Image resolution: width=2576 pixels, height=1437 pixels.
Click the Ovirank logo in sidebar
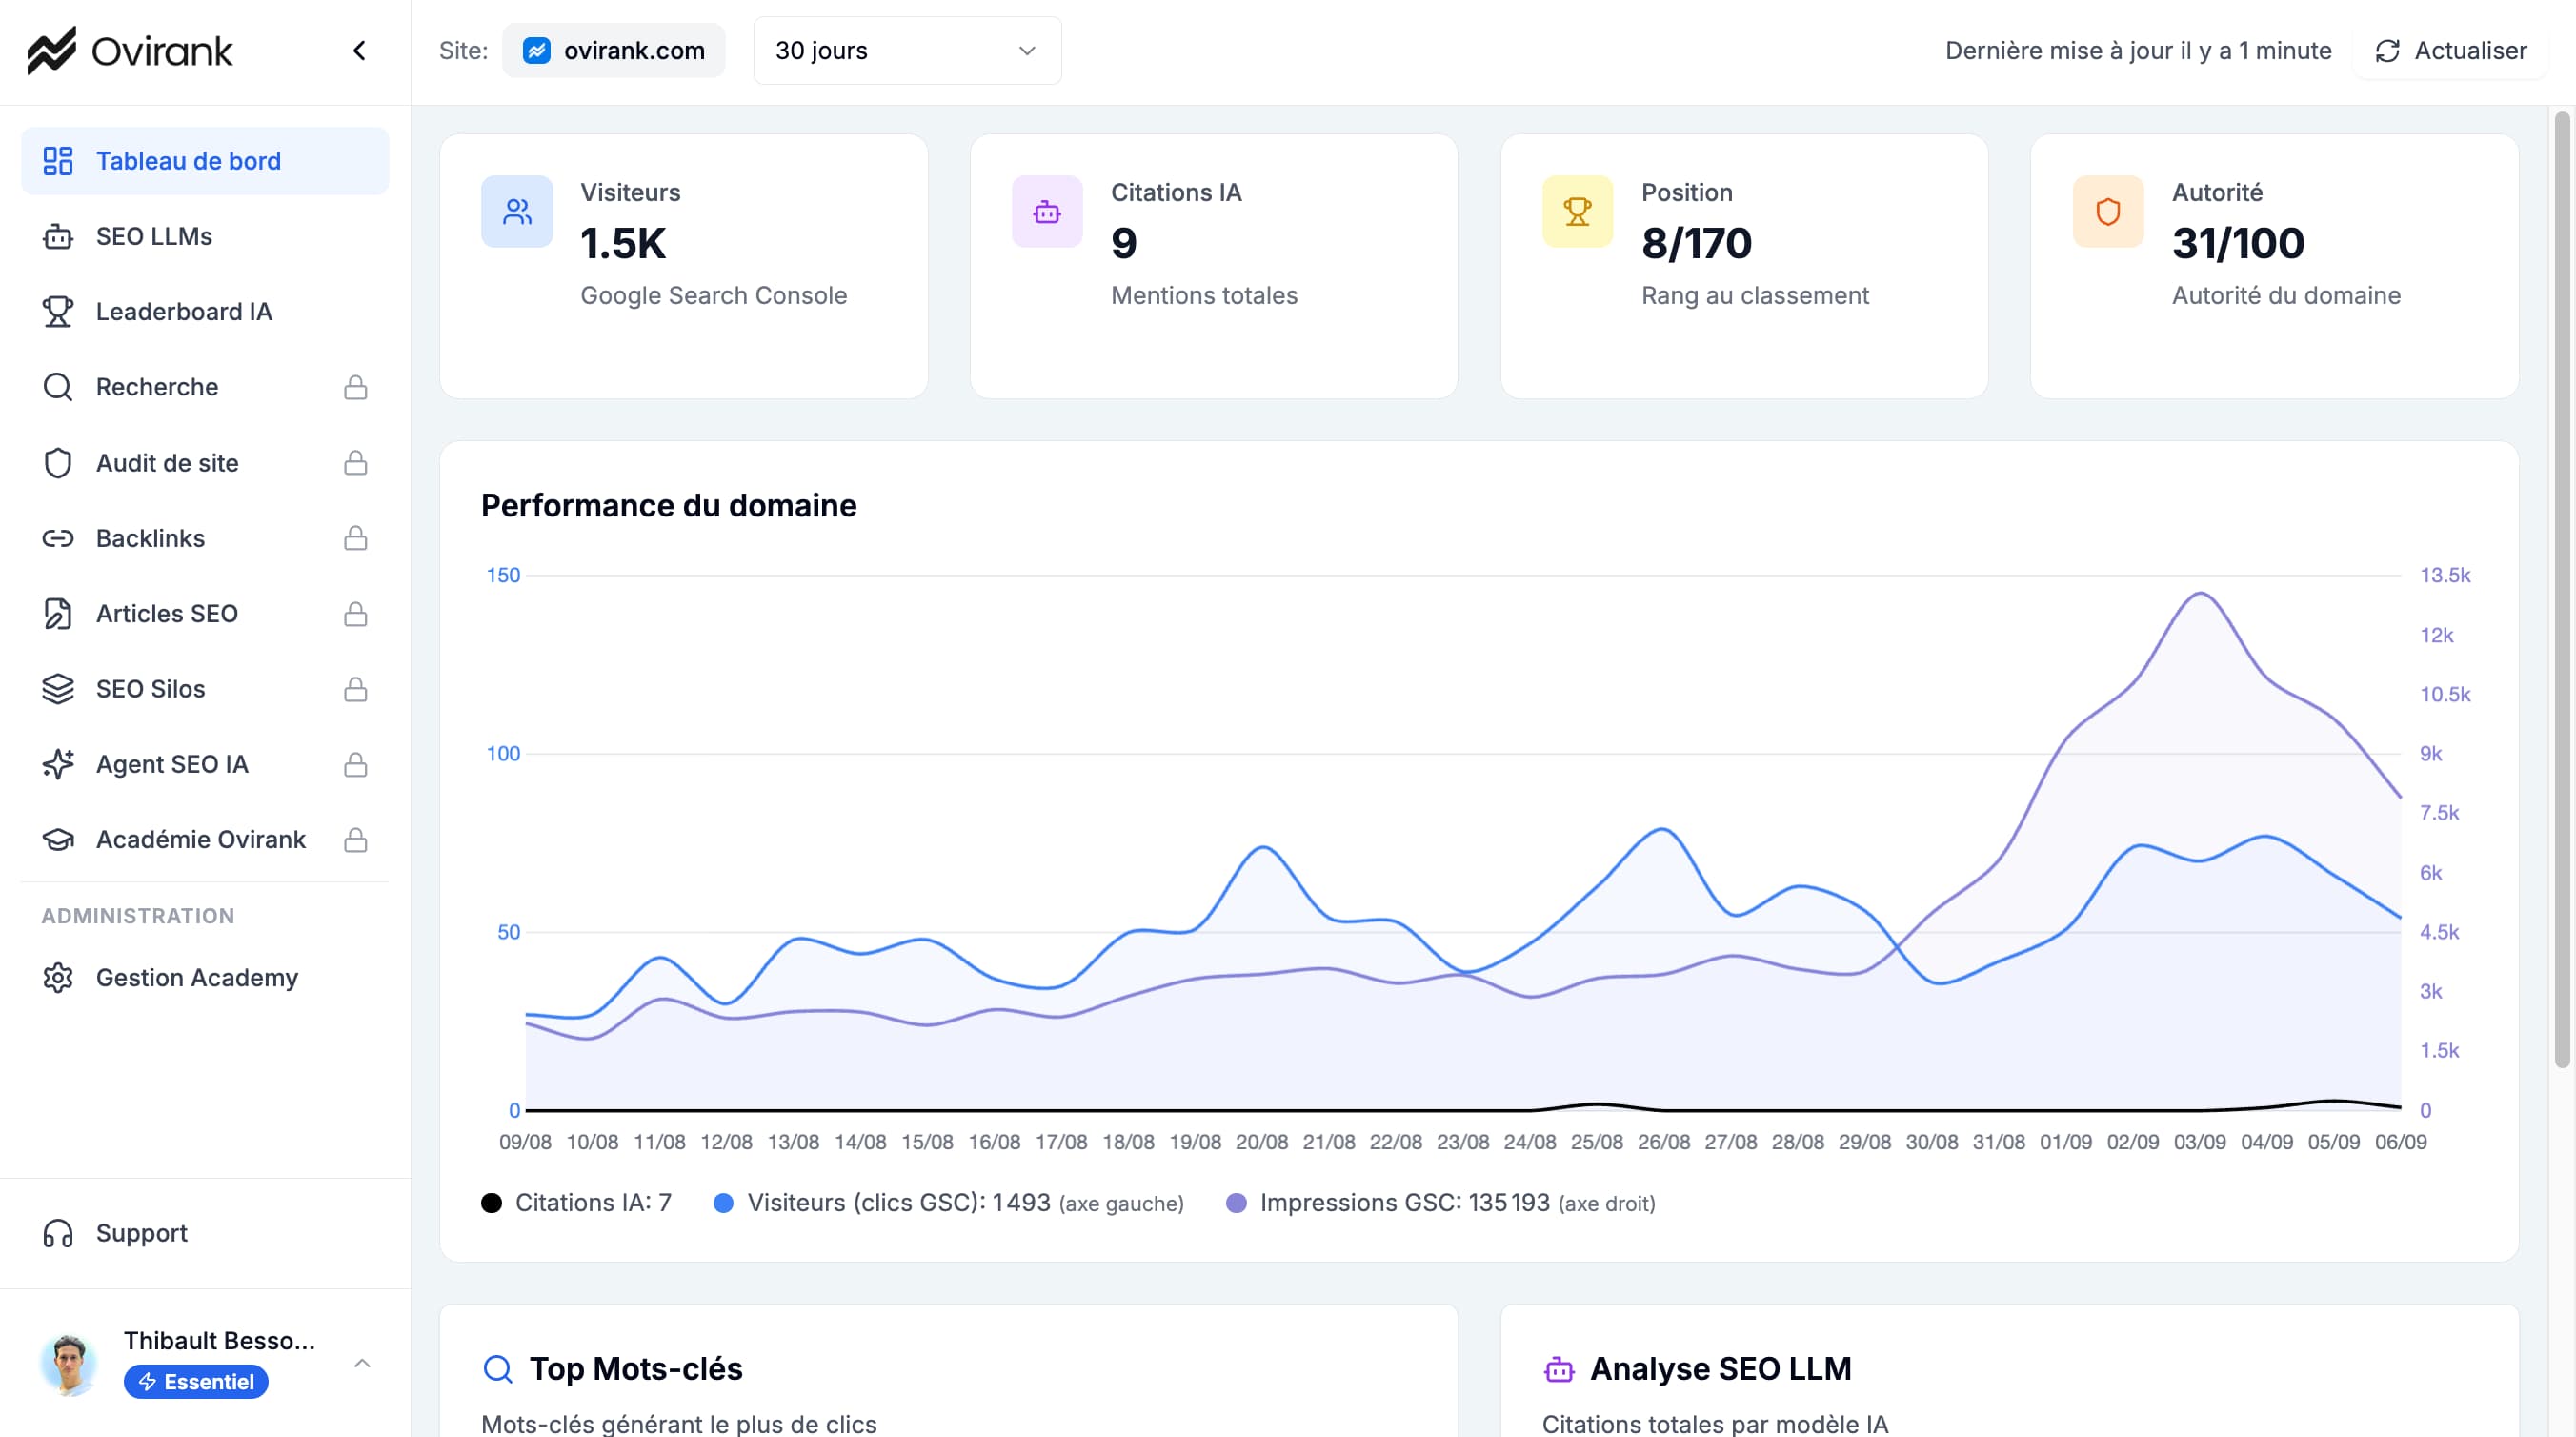pyautogui.click(x=130, y=50)
